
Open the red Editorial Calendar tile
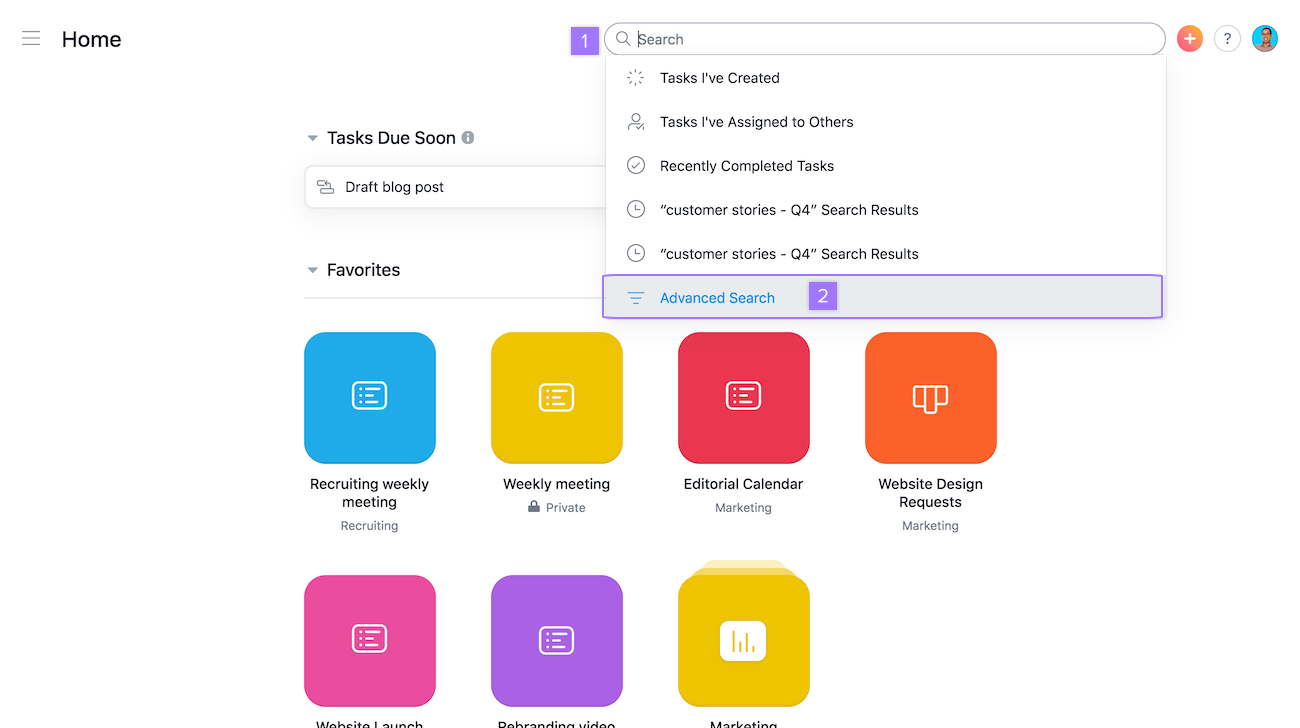(x=744, y=398)
